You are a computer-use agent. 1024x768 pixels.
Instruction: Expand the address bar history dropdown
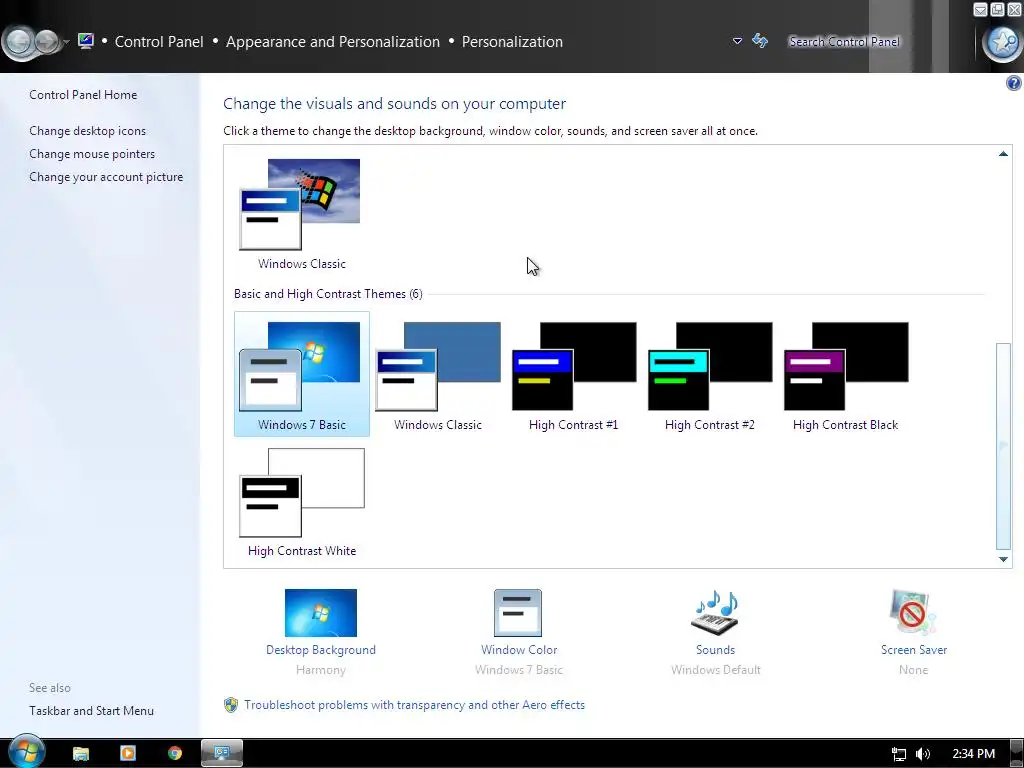click(x=737, y=41)
